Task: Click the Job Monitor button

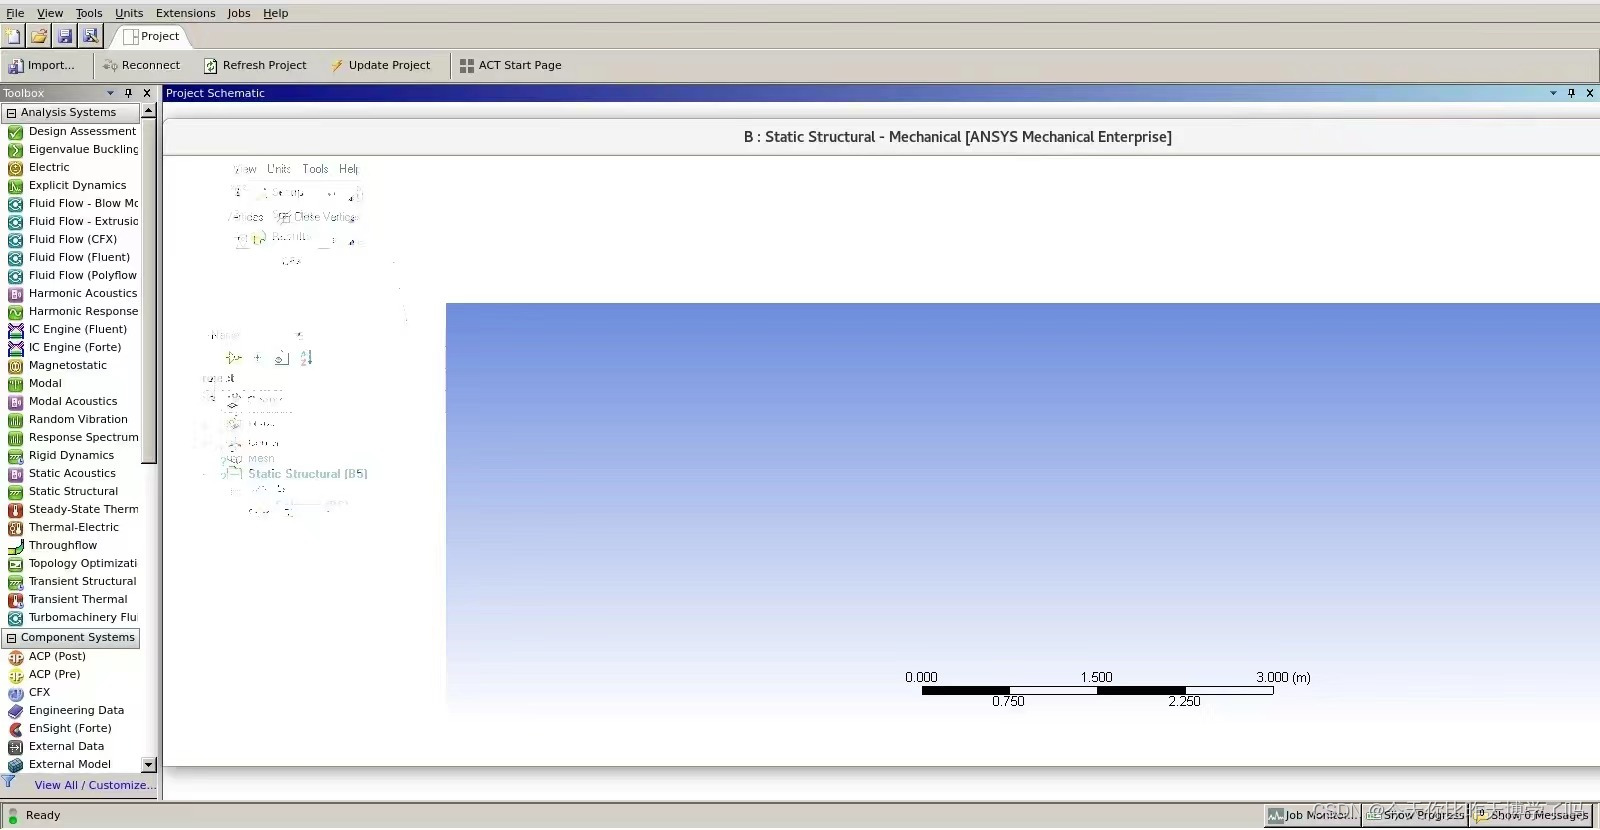Action: coord(1312,815)
